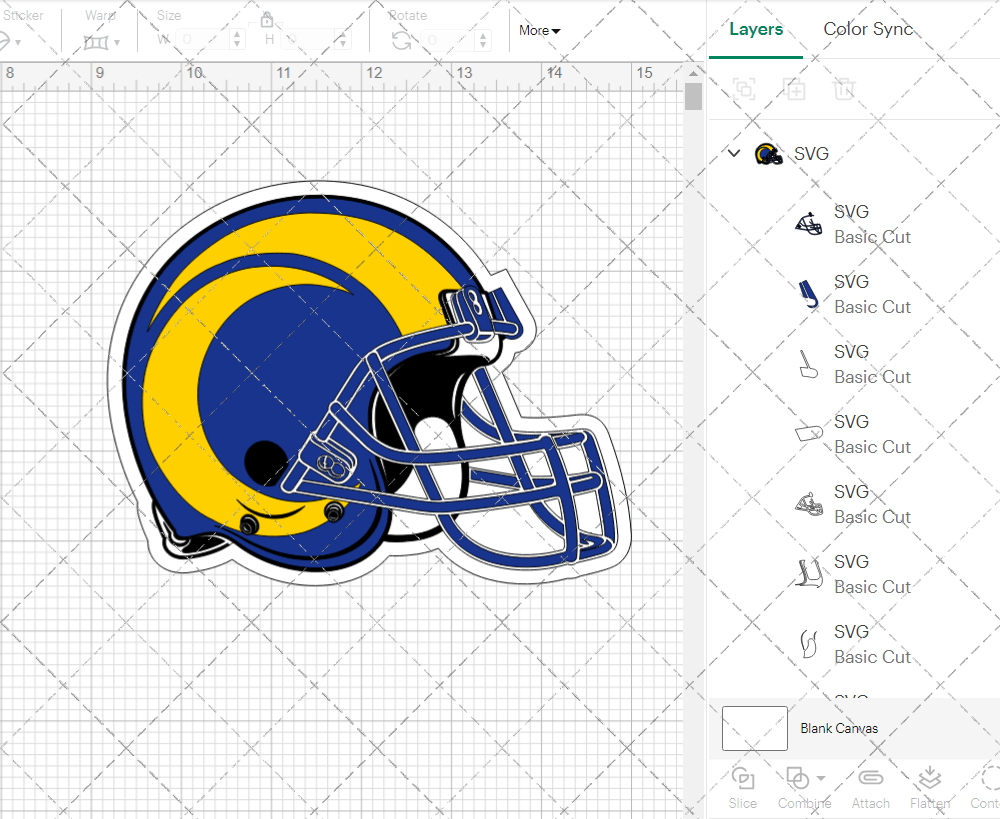
Task: Open the Warp dropdown arrow
Action: 117,43
